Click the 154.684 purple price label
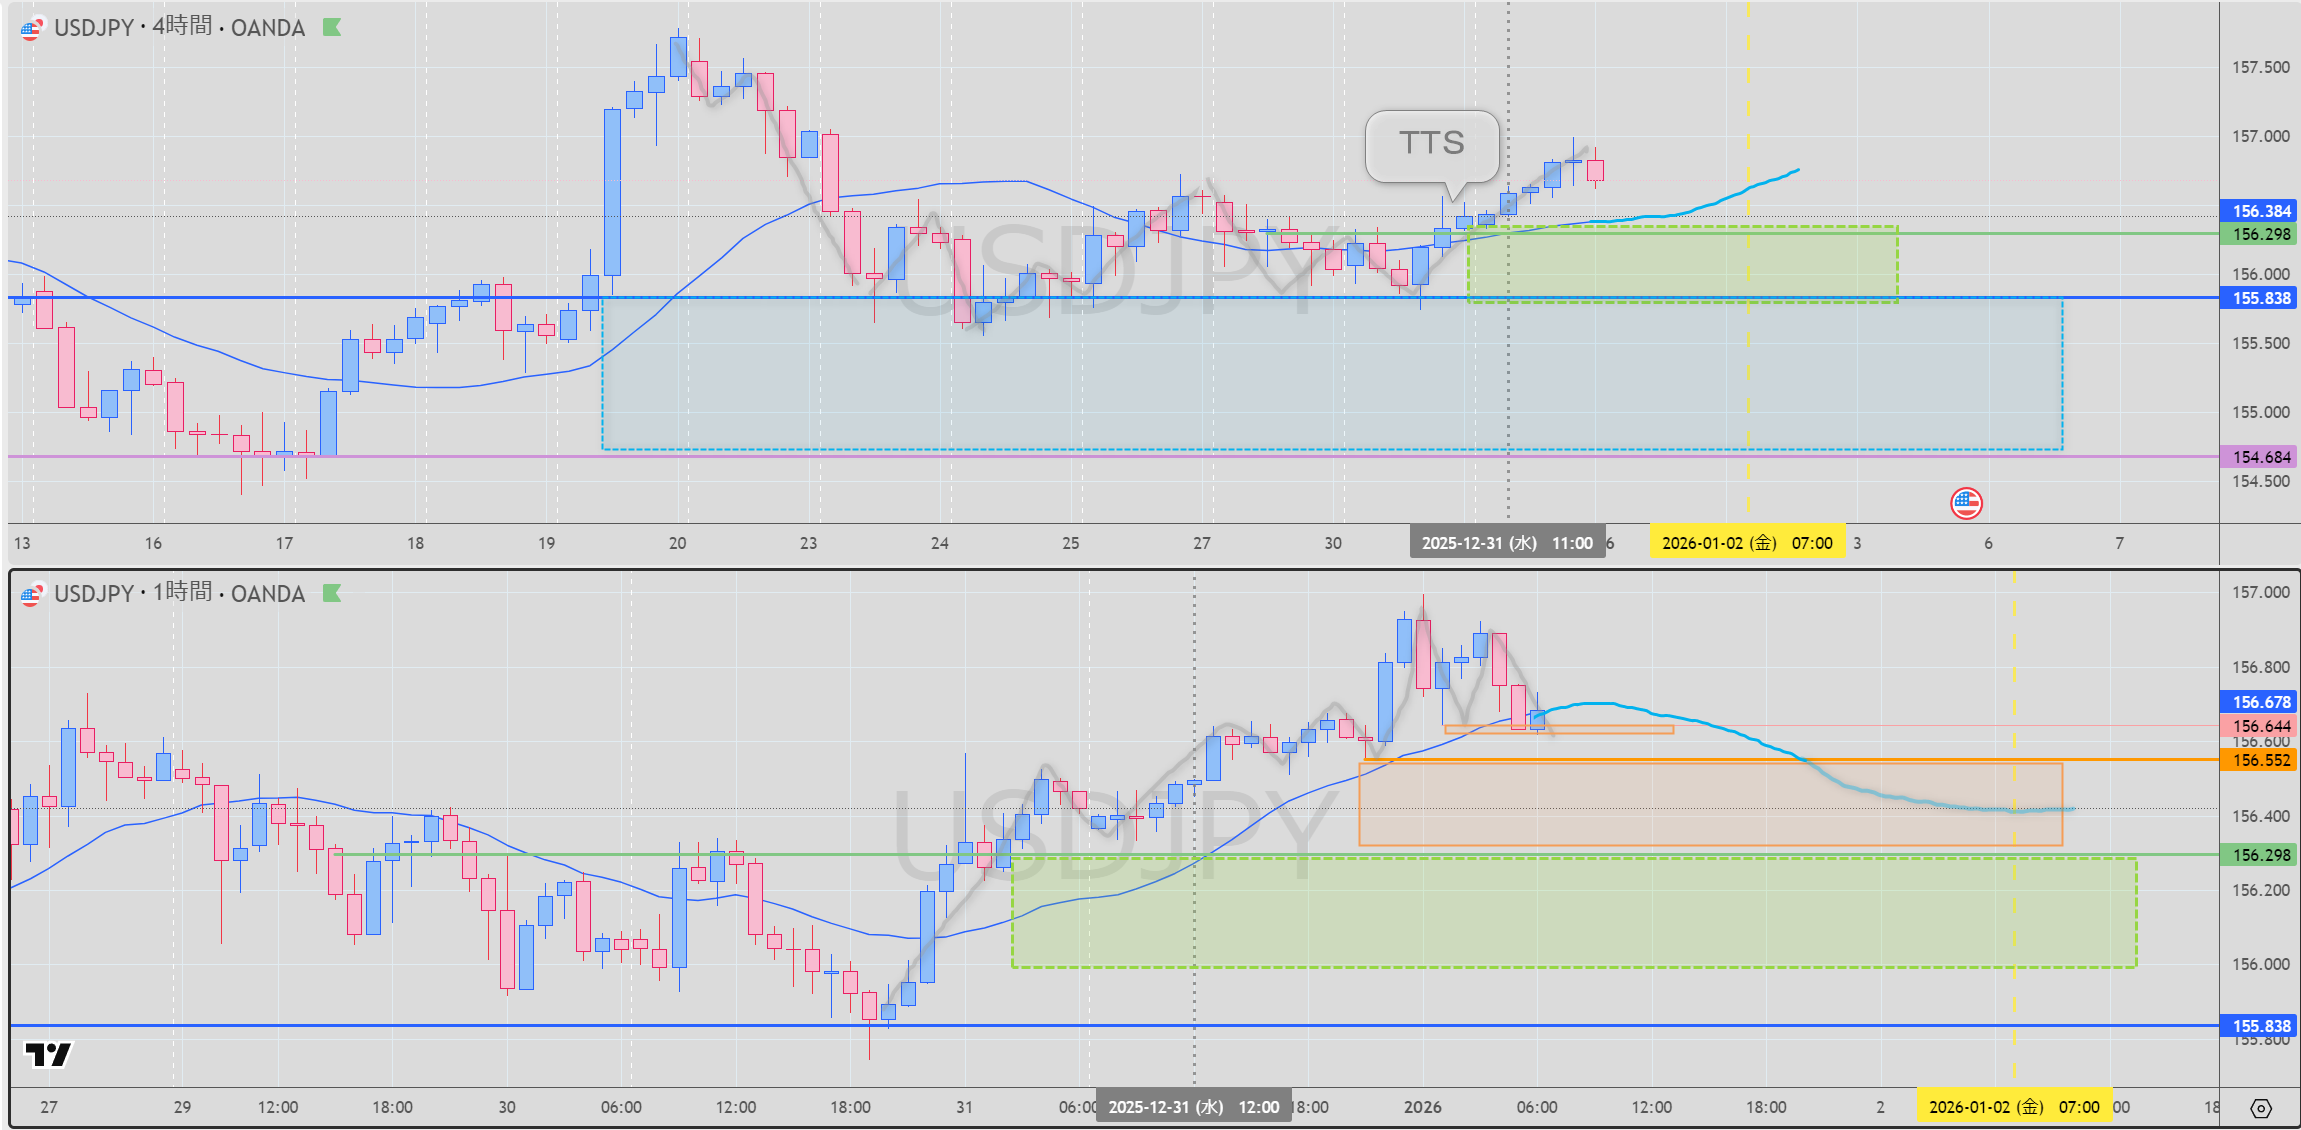The height and width of the screenshot is (1130, 2301). point(2260,457)
